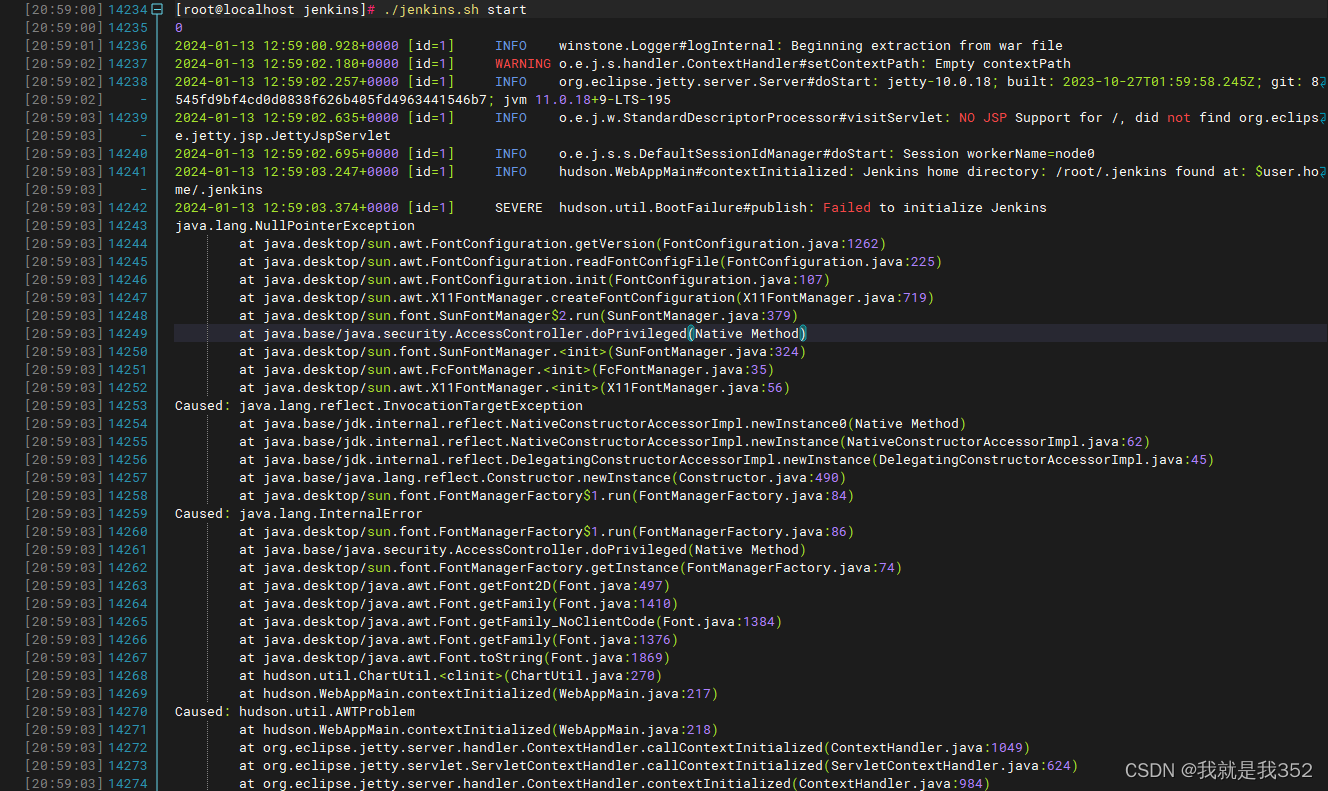Click 'NativeConstructorAccessorImpl.java:62' reference
Image resolution: width=1328 pixels, height=791 pixels.
click(995, 441)
